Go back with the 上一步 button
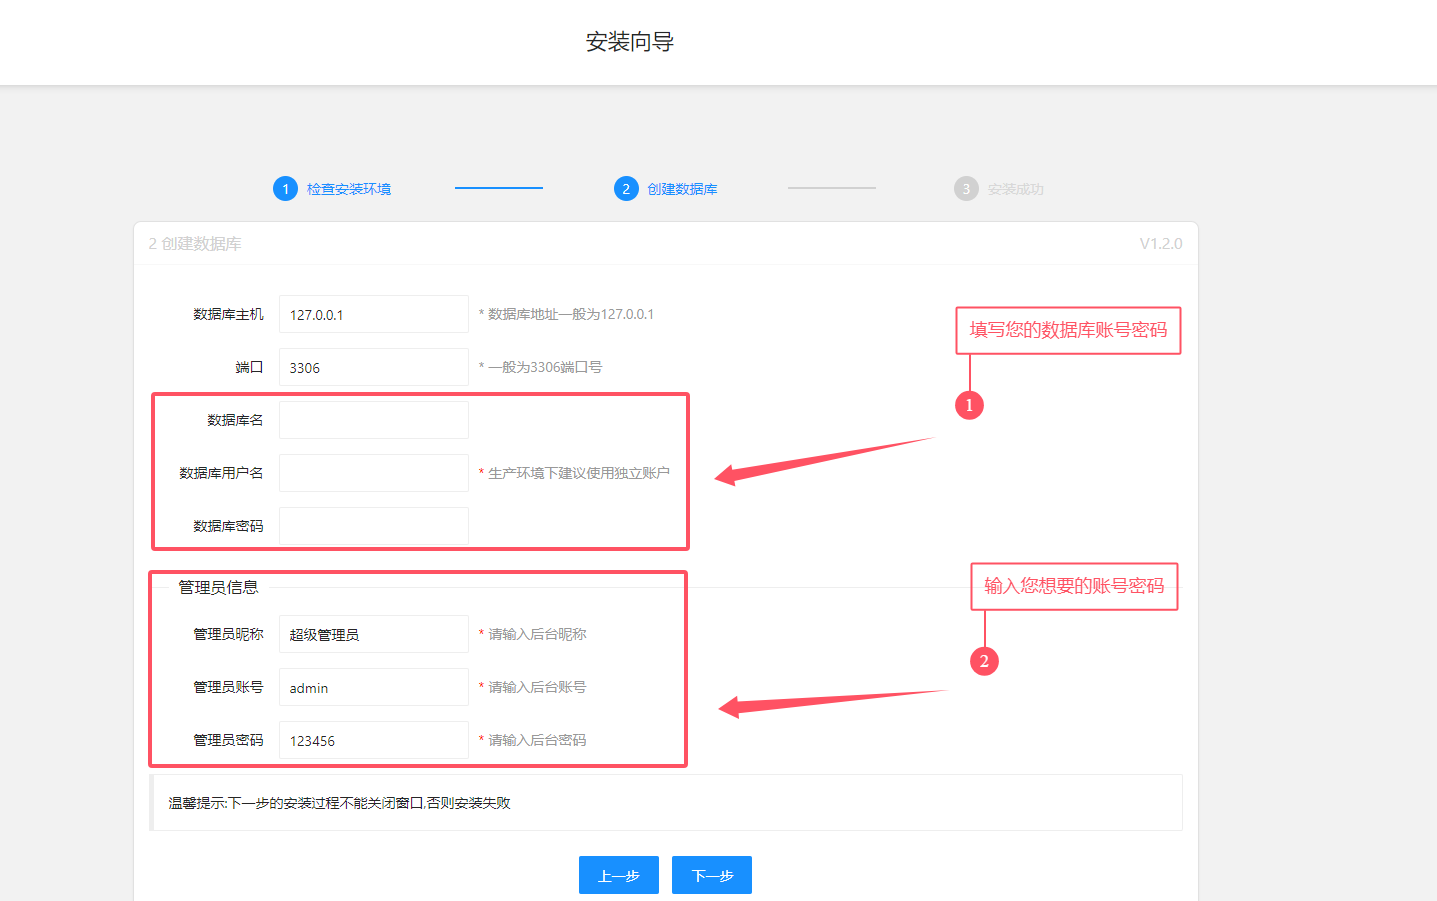The width and height of the screenshot is (1437, 901). point(619,875)
